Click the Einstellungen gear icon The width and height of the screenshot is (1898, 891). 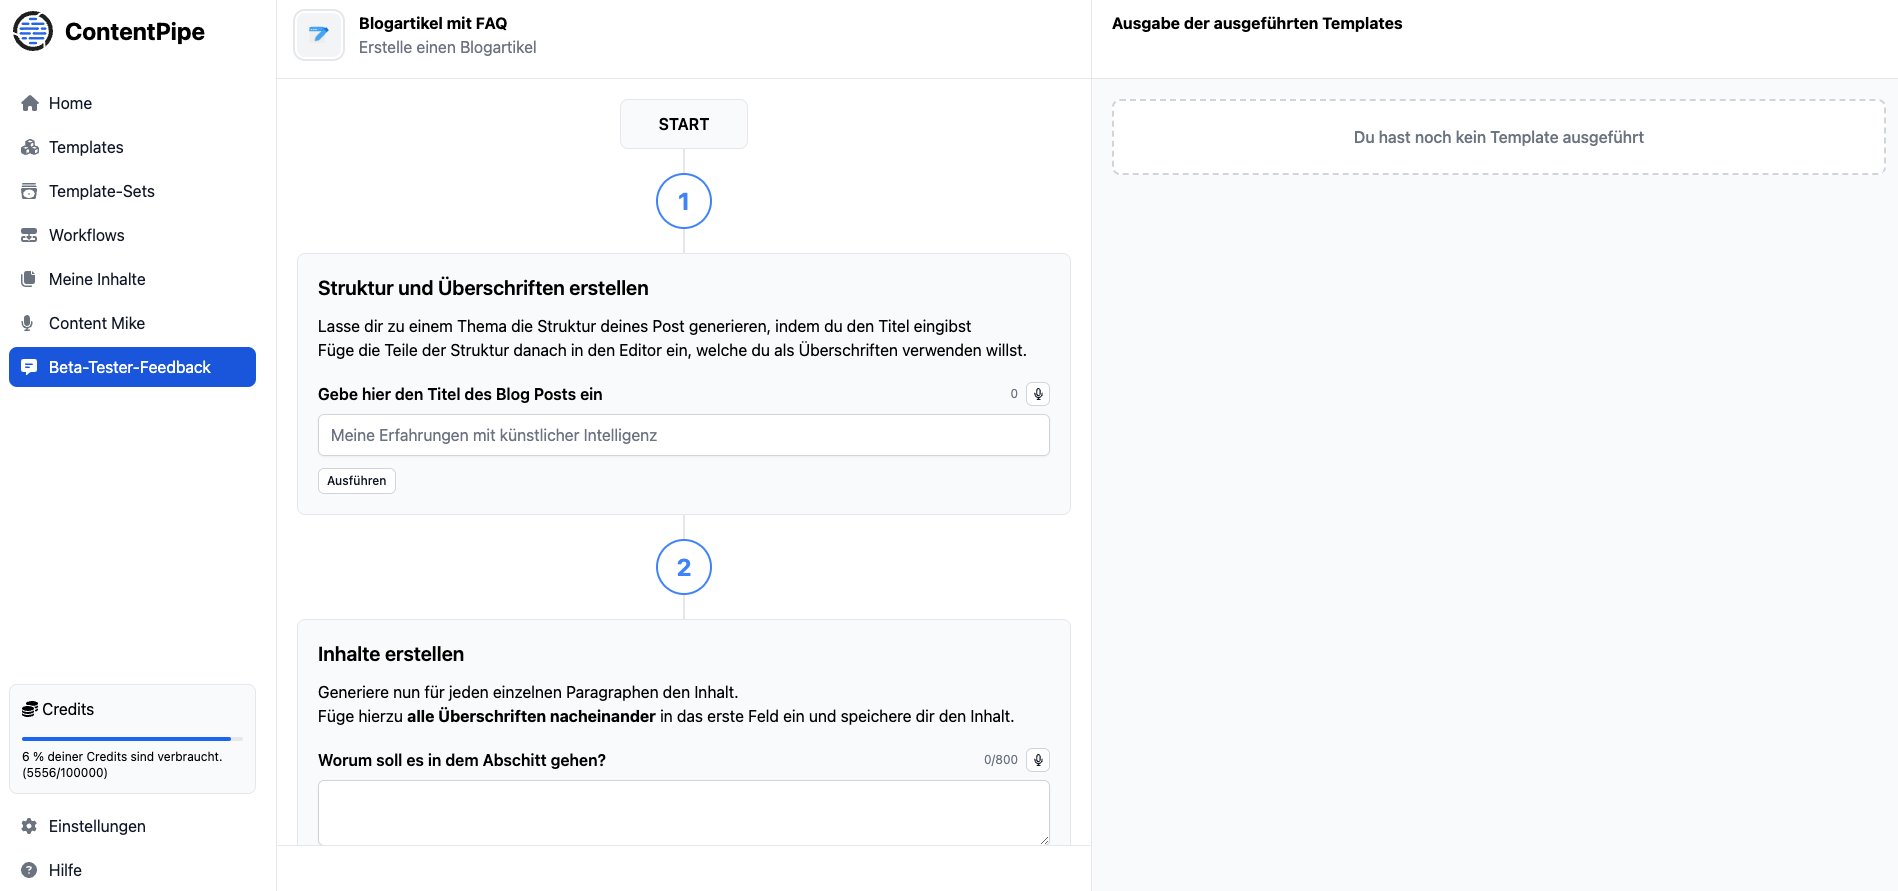click(x=29, y=826)
